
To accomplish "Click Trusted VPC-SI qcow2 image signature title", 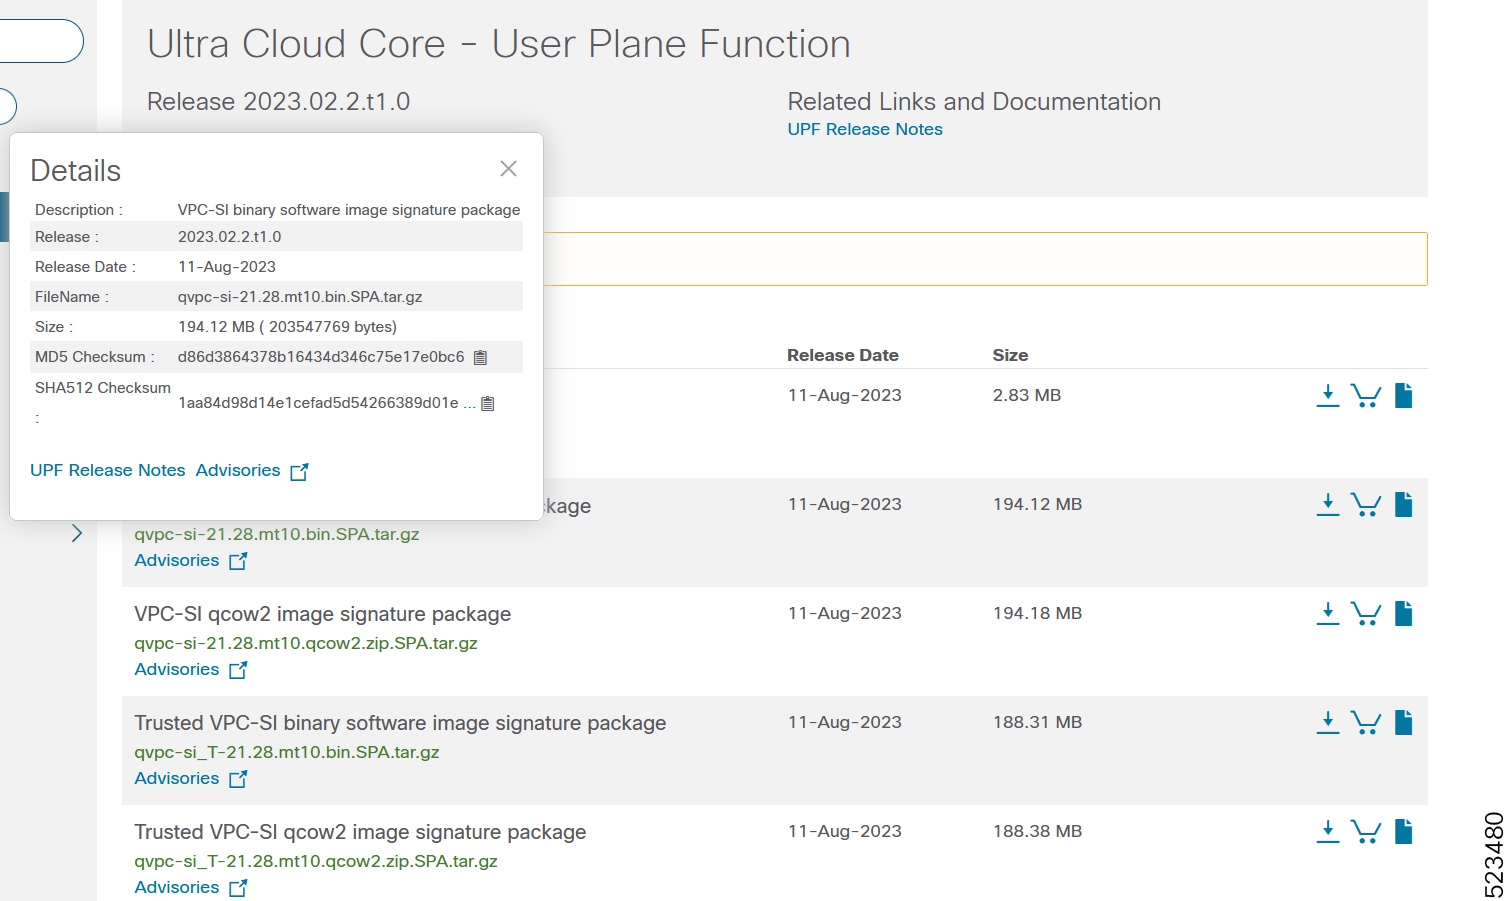I will pos(360,832).
